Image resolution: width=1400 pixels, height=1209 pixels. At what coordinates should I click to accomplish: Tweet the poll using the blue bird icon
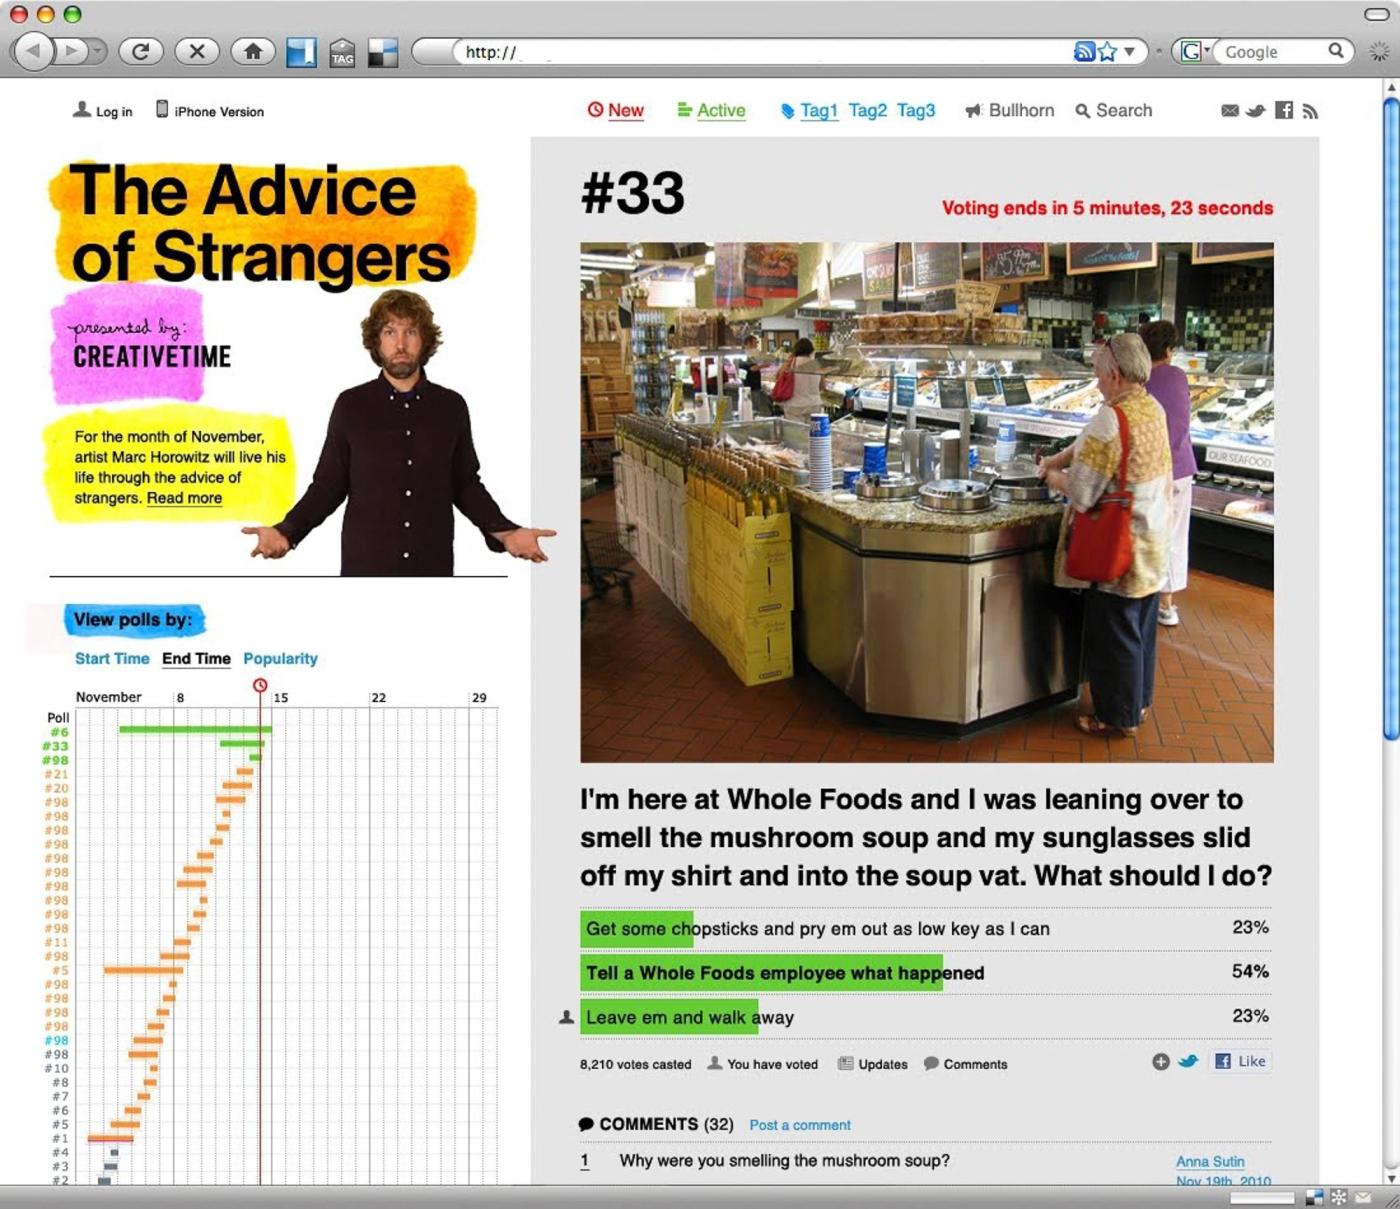tap(1187, 1062)
